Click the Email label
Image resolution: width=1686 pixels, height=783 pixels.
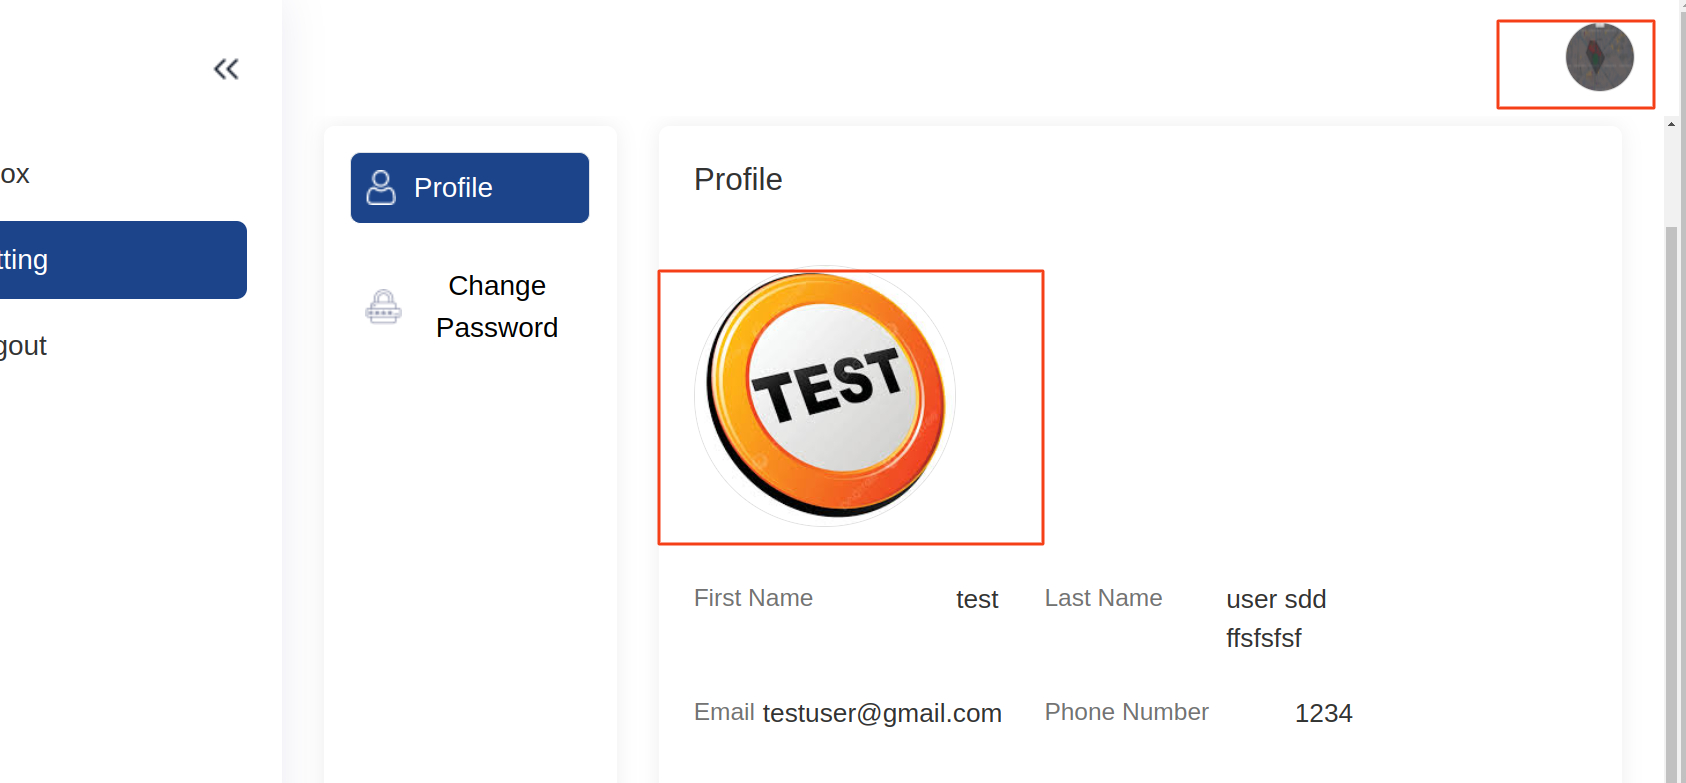click(x=724, y=712)
